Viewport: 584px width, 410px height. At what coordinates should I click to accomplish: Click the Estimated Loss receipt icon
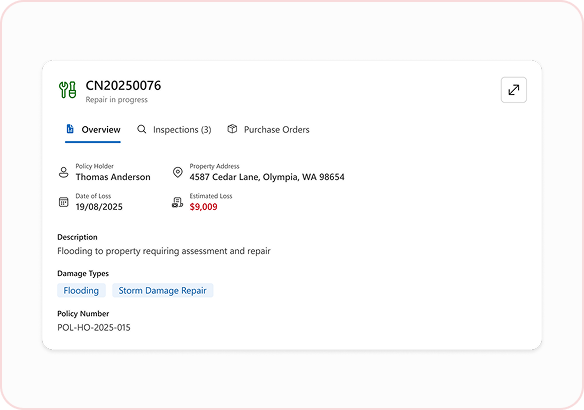pos(177,202)
